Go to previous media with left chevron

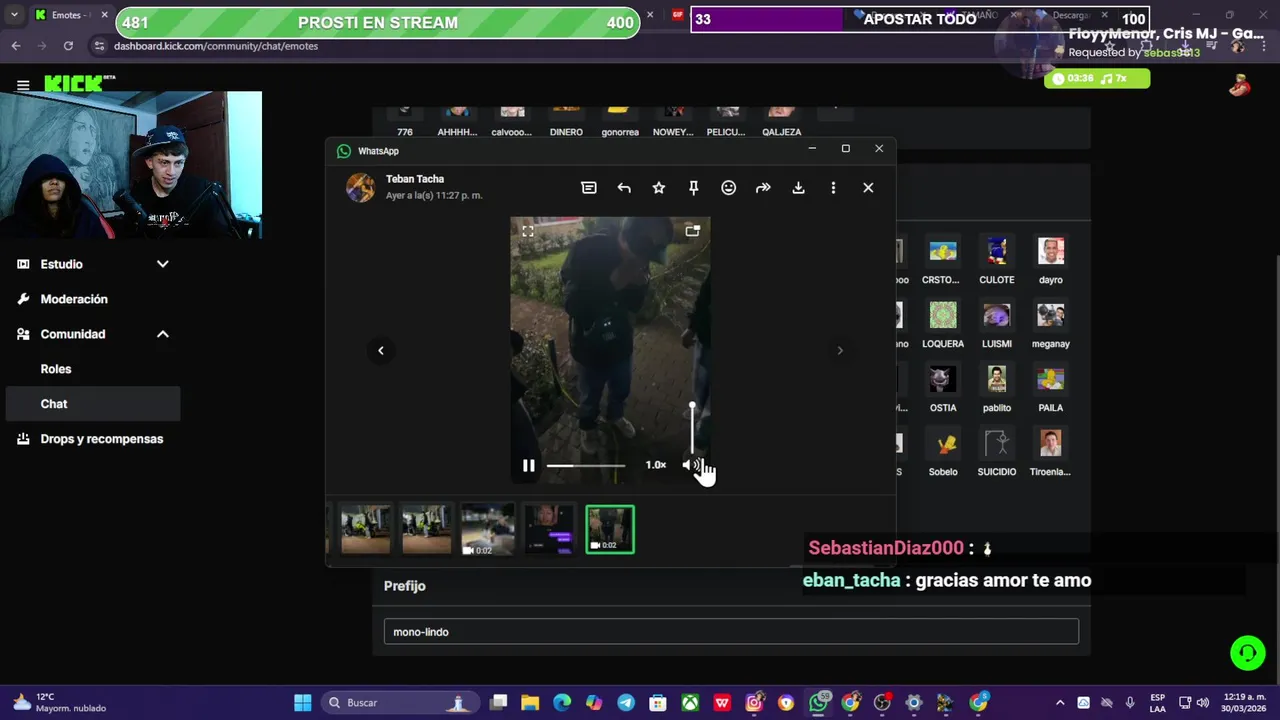point(381,350)
